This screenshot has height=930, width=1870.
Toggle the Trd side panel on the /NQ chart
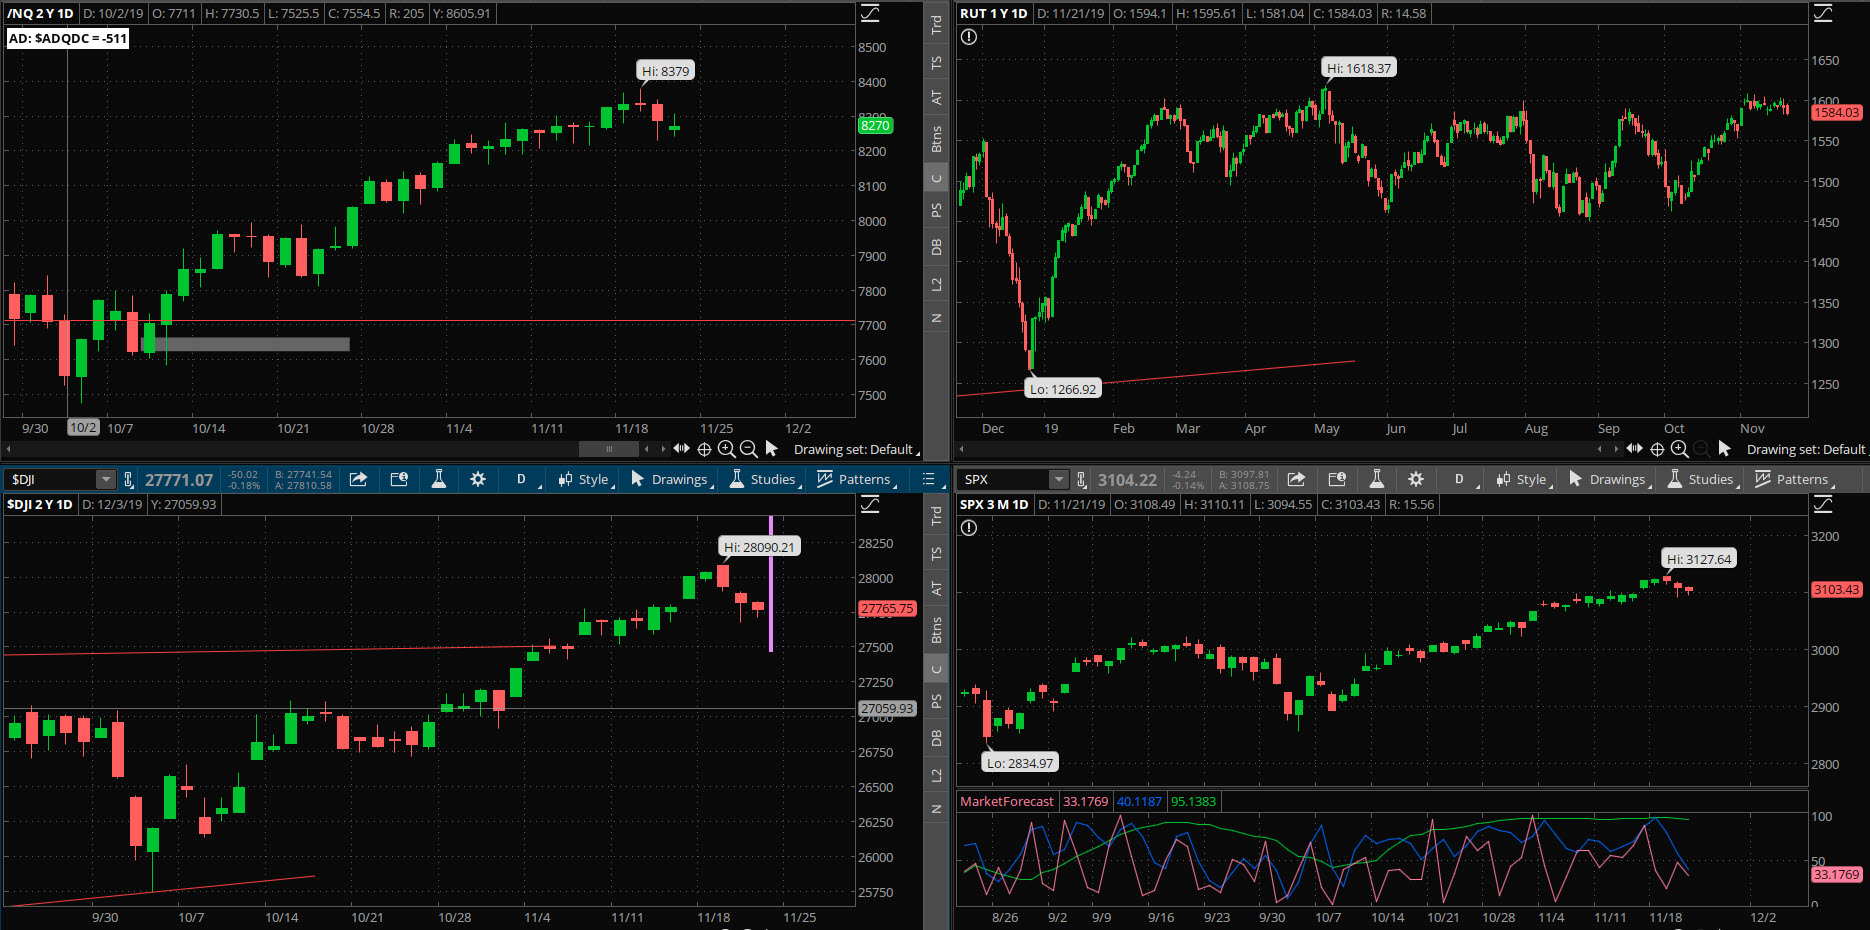(936, 25)
